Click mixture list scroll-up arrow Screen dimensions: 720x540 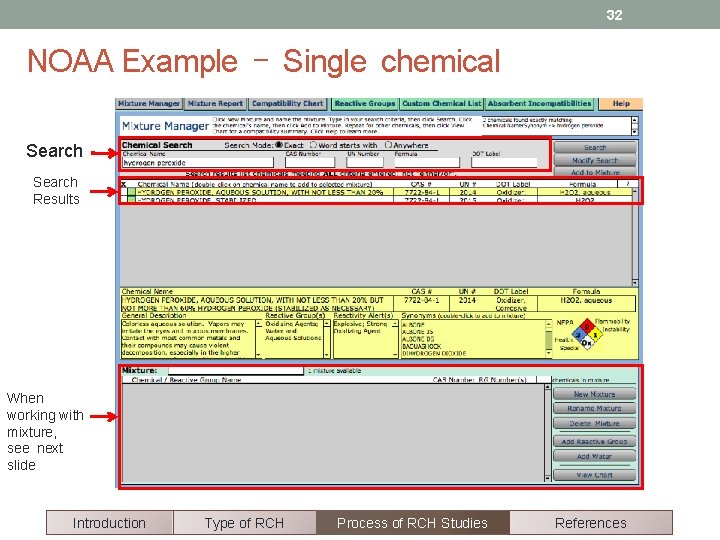point(547,387)
